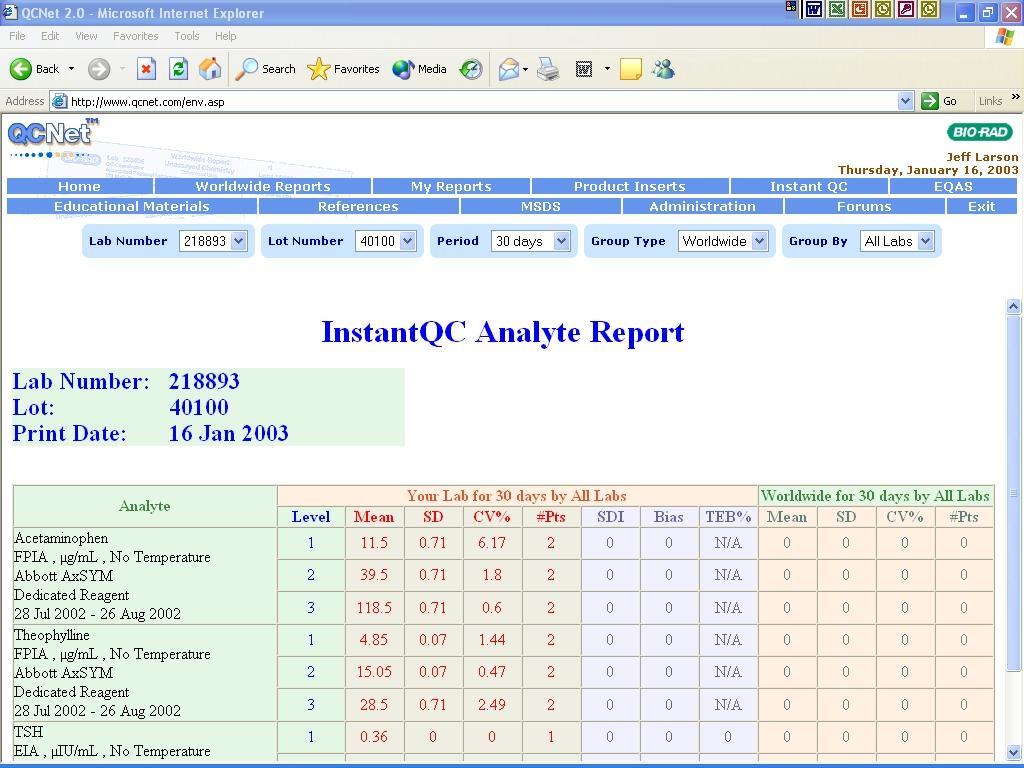Stop page loading with the Stop icon
The image size is (1024, 768).
(146, 69)
